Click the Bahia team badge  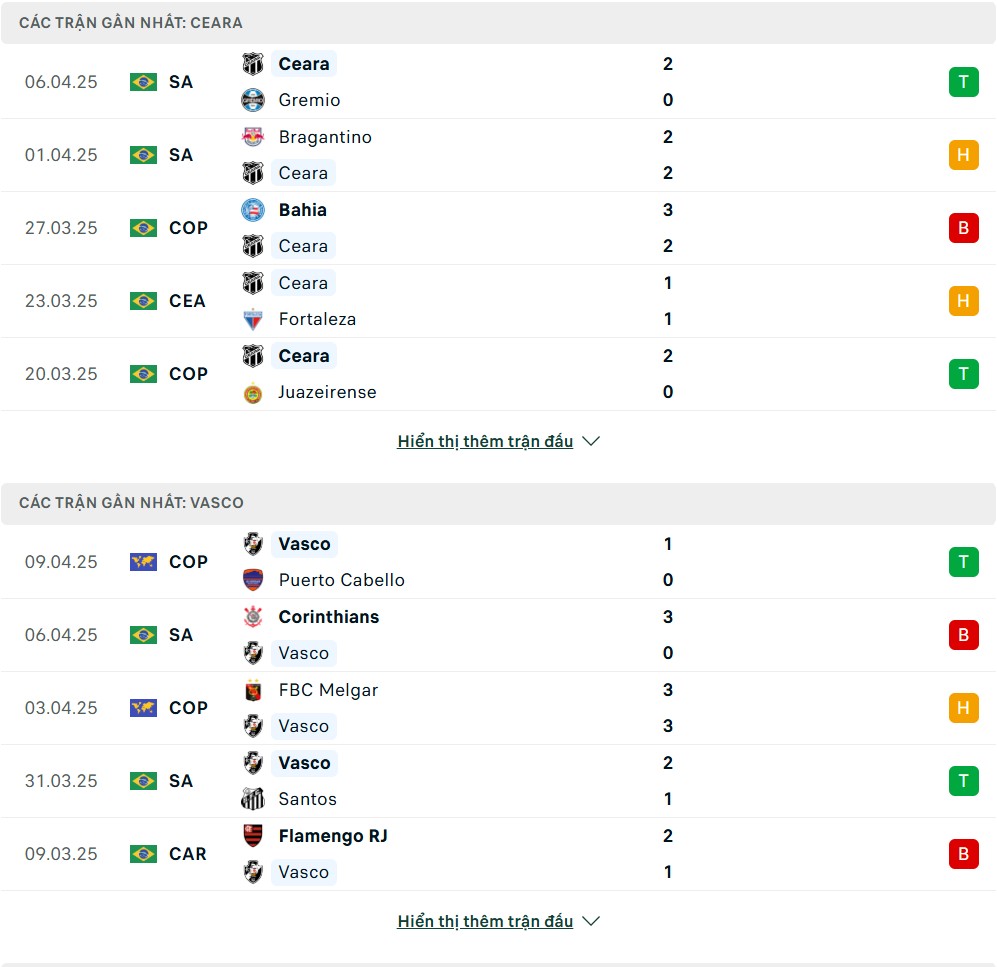(253, 210)
